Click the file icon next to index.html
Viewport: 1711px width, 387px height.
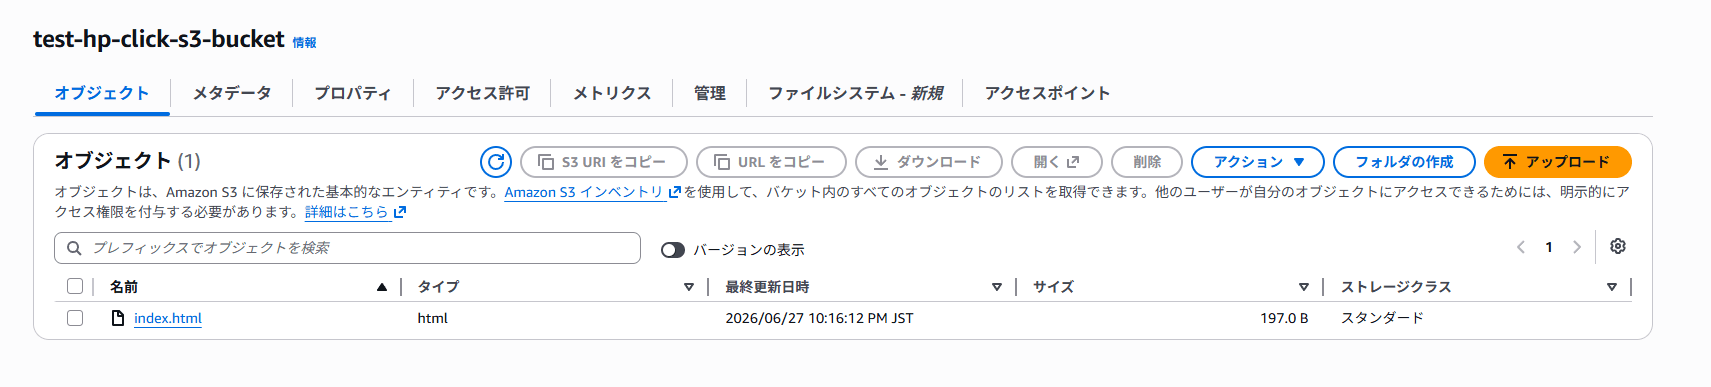coord(118,318)
